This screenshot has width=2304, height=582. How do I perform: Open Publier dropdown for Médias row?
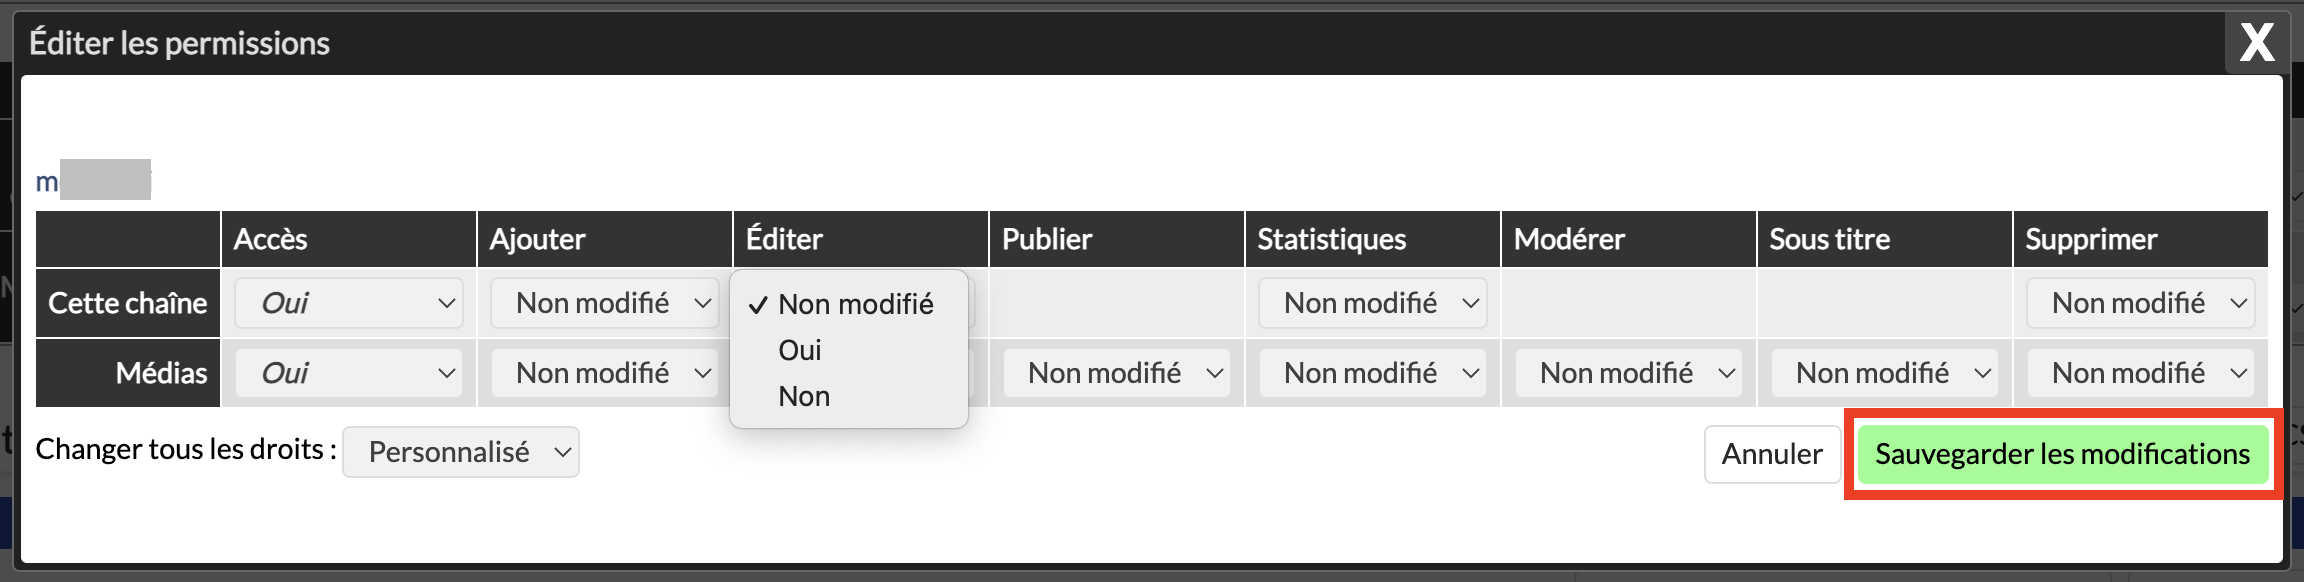click(1116, 373)
